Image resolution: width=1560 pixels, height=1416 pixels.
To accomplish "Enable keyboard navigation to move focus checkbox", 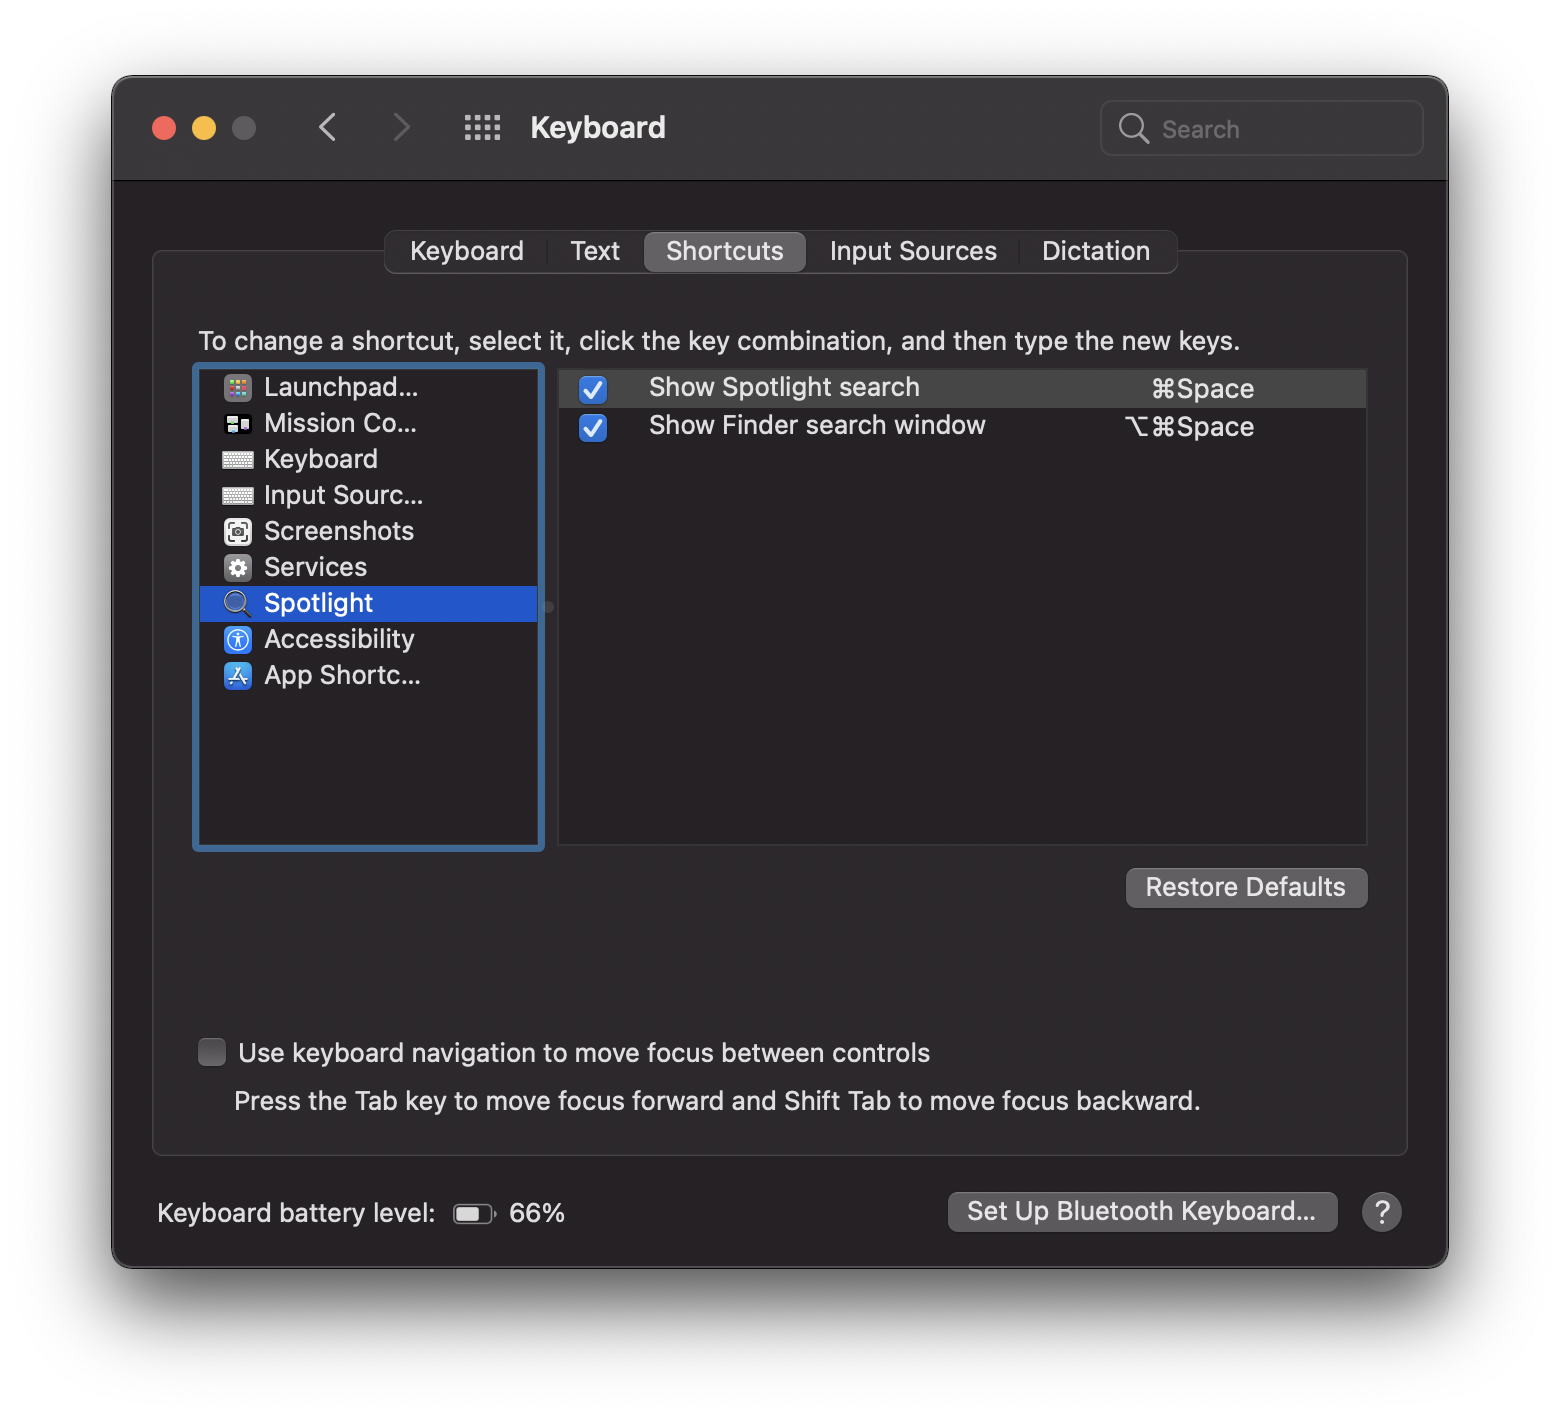I will [x=212, y=1052].
